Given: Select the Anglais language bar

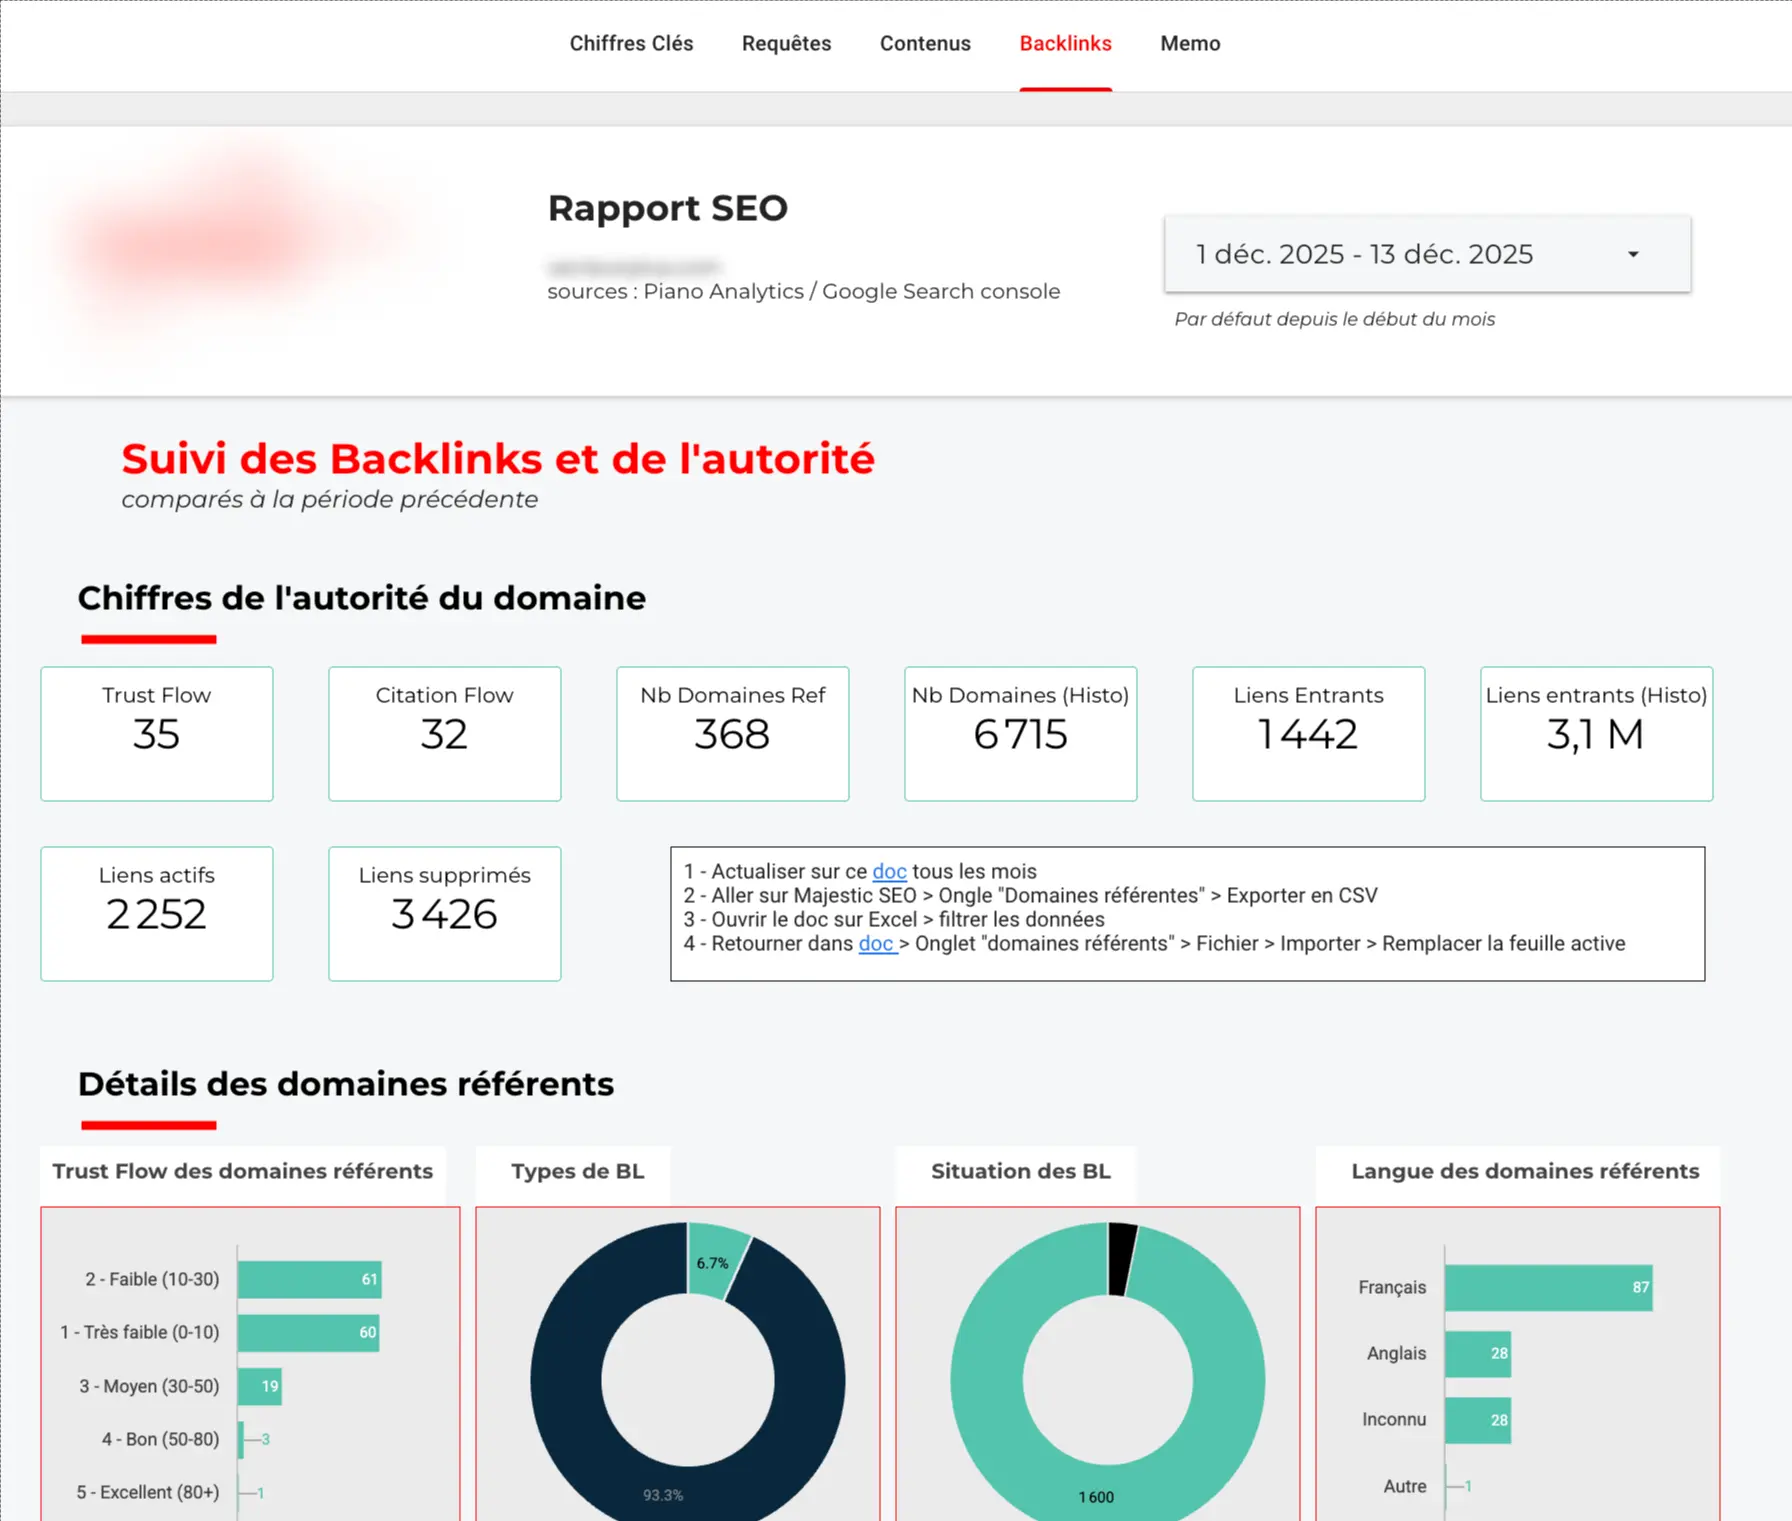Looking at the screenshot, I should tap(1477, 1354).
